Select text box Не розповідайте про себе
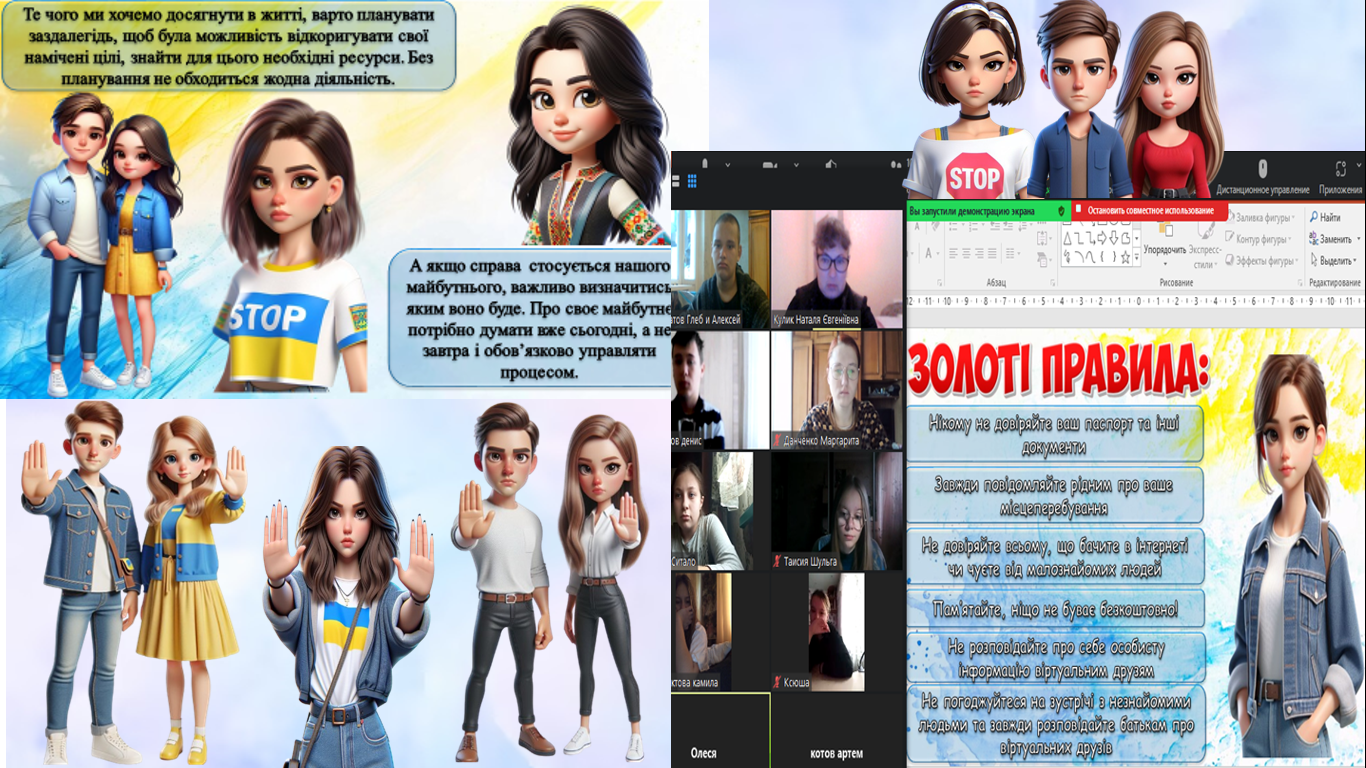Screen dimensions: 1366x768 coord(1055,657)
